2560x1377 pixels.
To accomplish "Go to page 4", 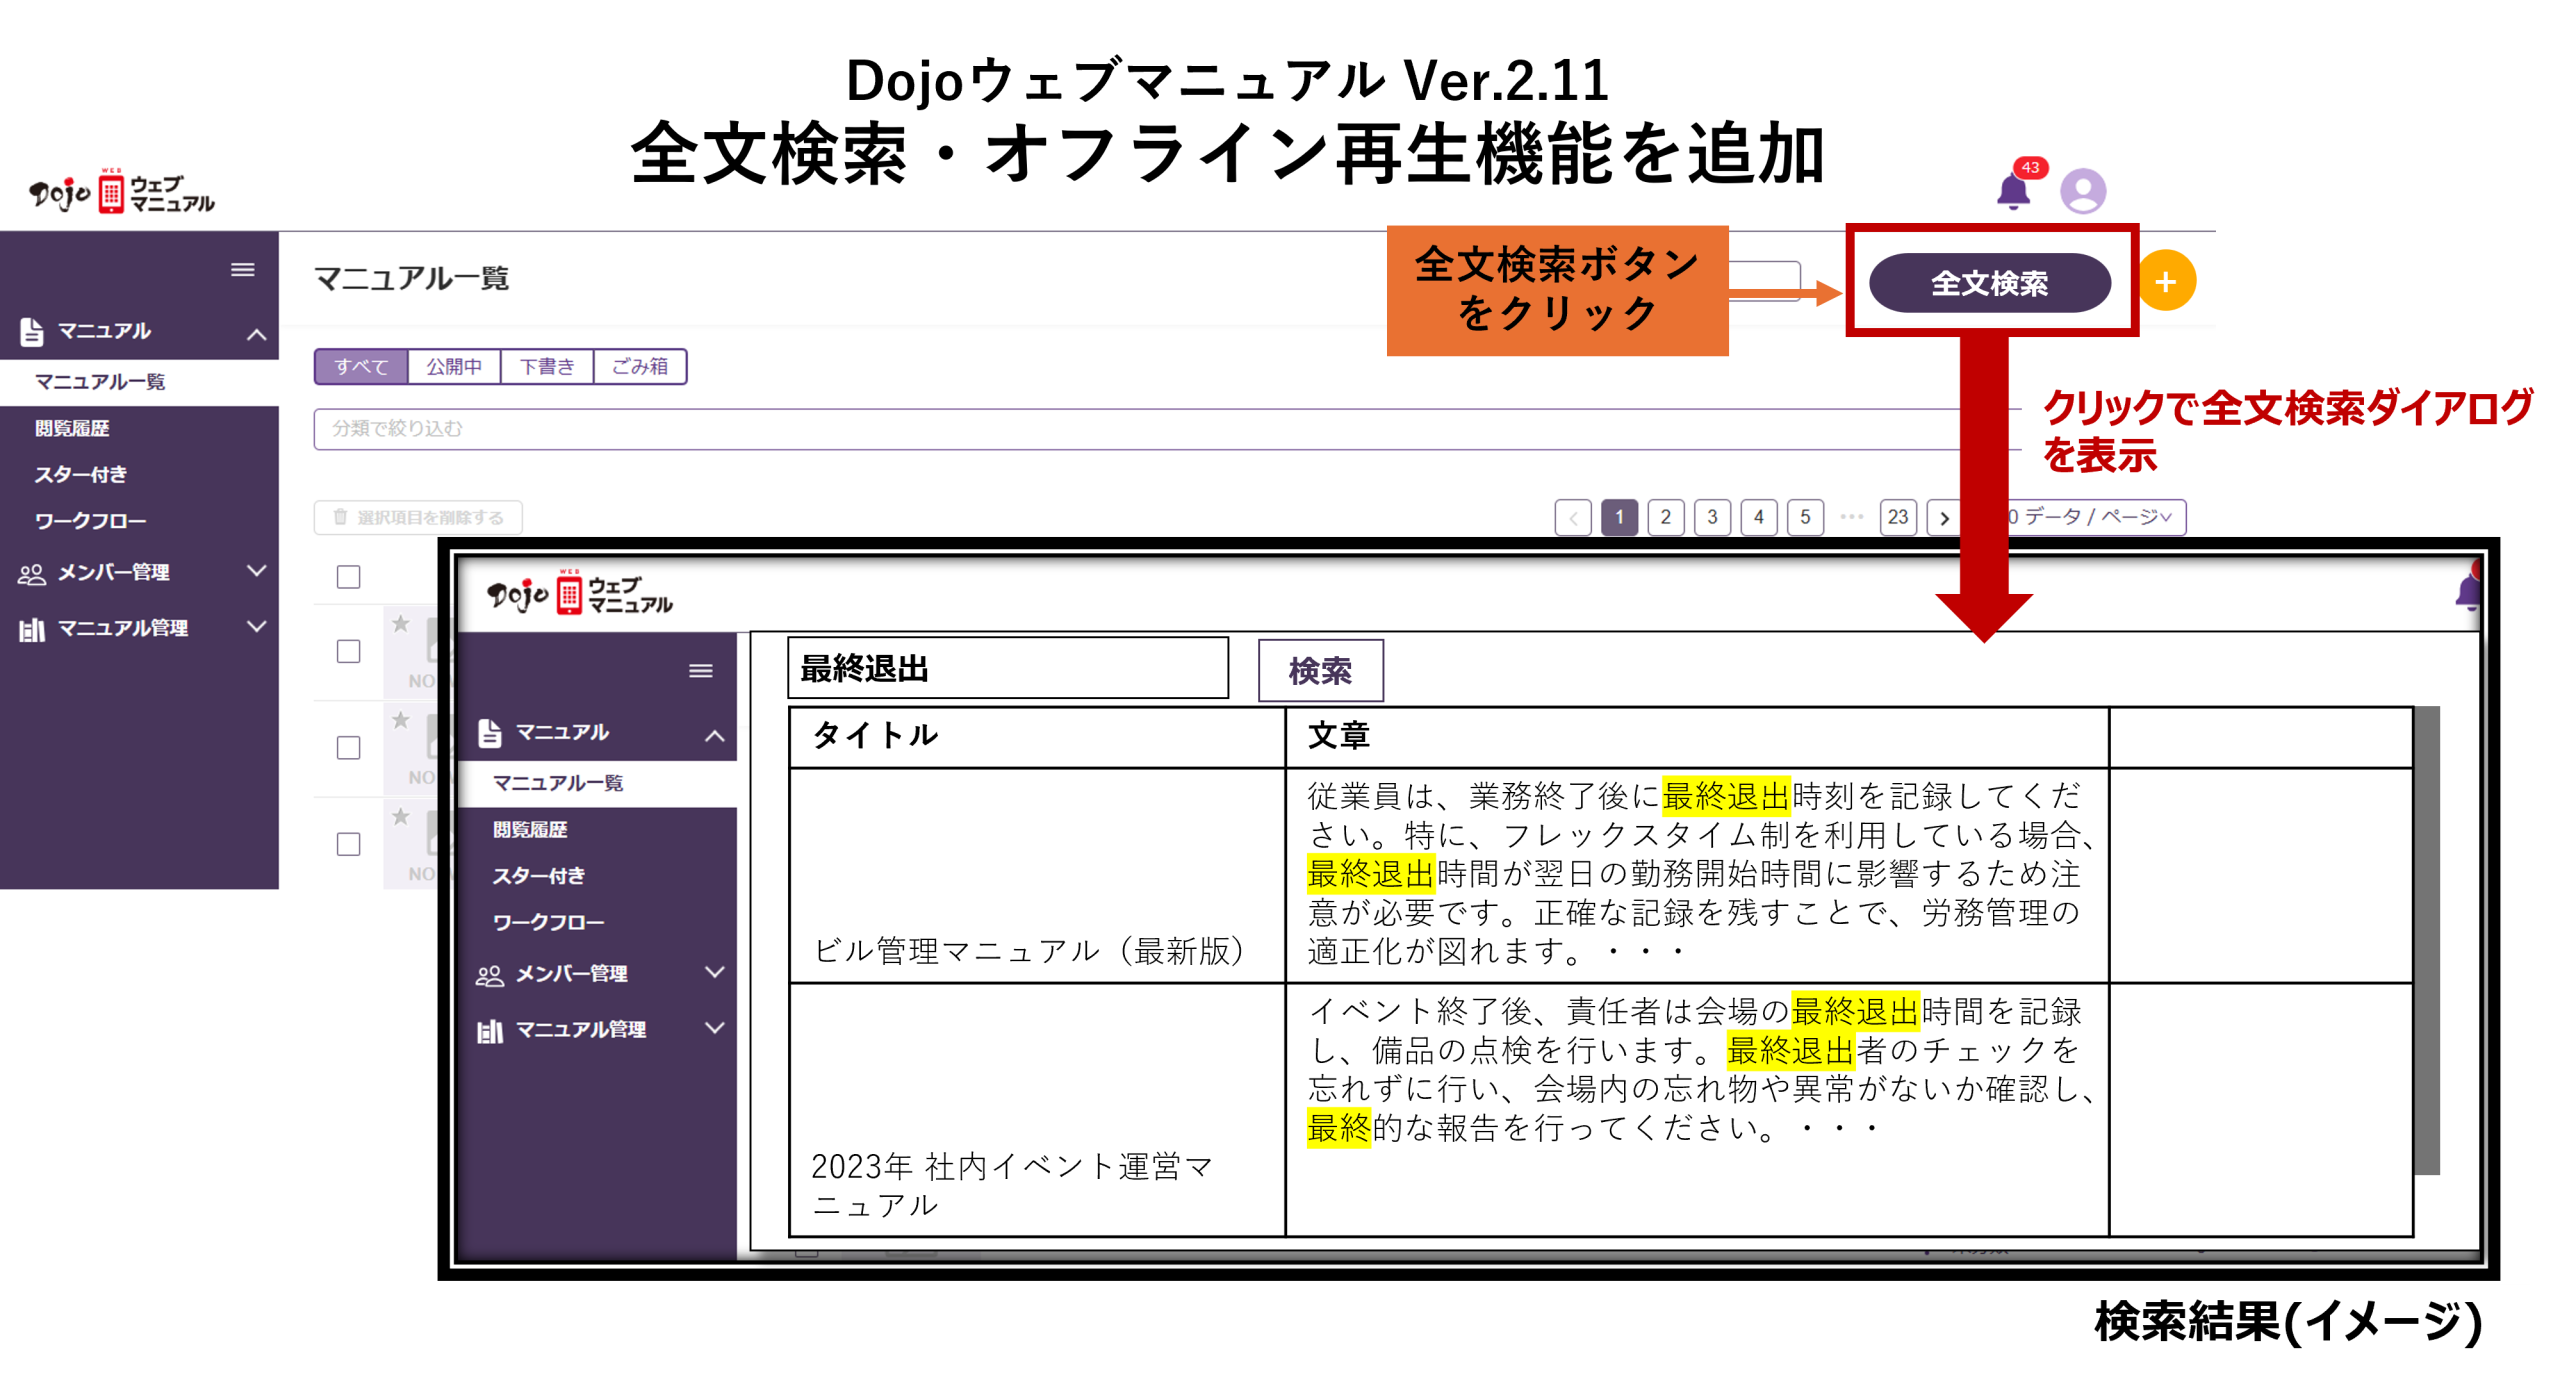I will point(1758,517).
